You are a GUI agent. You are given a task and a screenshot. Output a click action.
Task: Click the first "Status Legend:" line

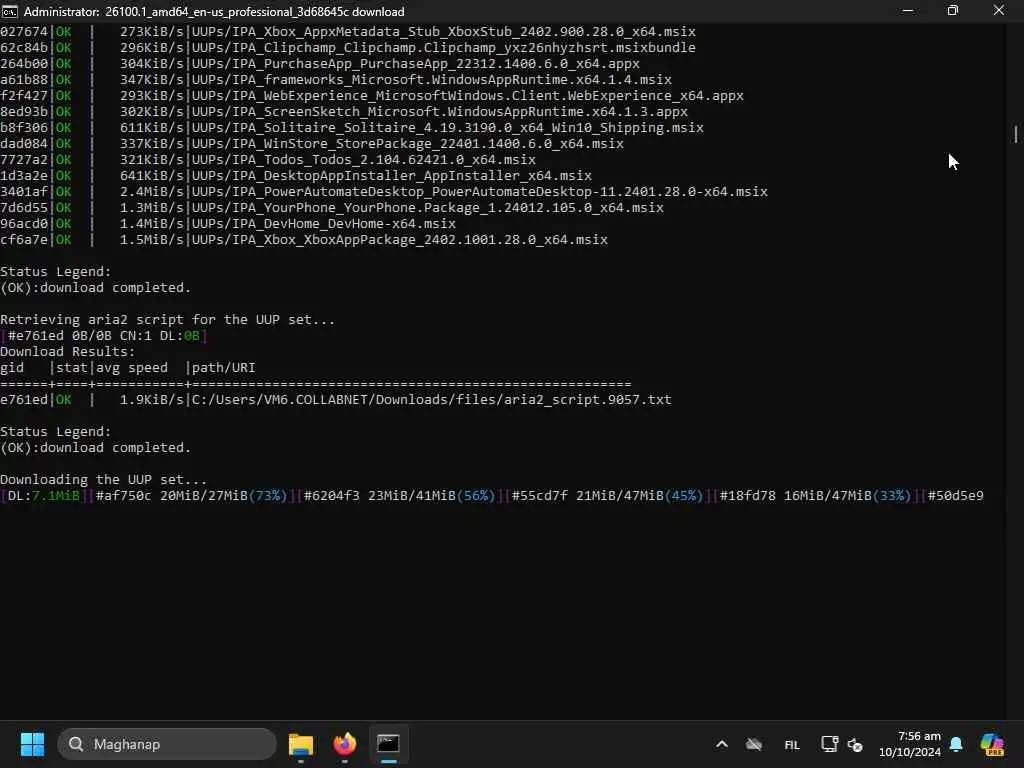(x=56, y=272)
